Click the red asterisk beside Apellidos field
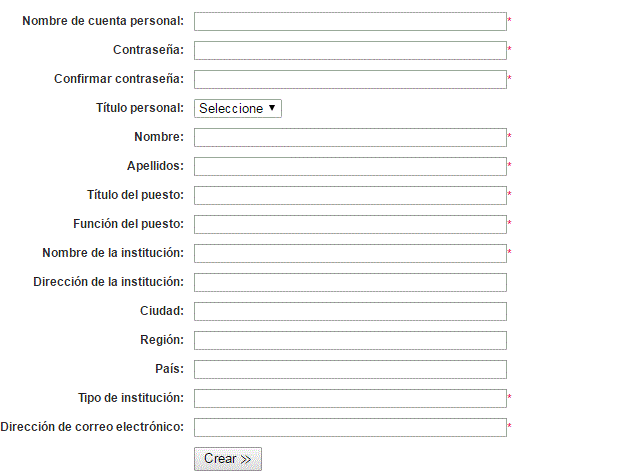Image resolution: width=633 pixels, height=476 pixels. click(x=509, y=165)
